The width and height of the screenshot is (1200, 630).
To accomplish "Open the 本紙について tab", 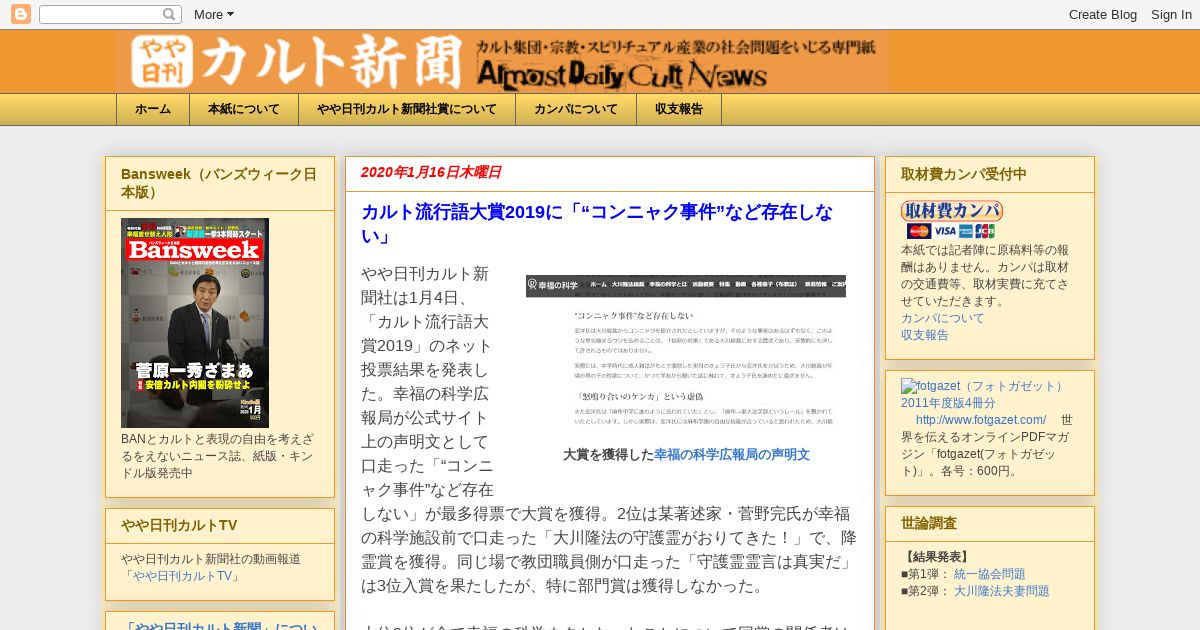I will tap(244, 109).
